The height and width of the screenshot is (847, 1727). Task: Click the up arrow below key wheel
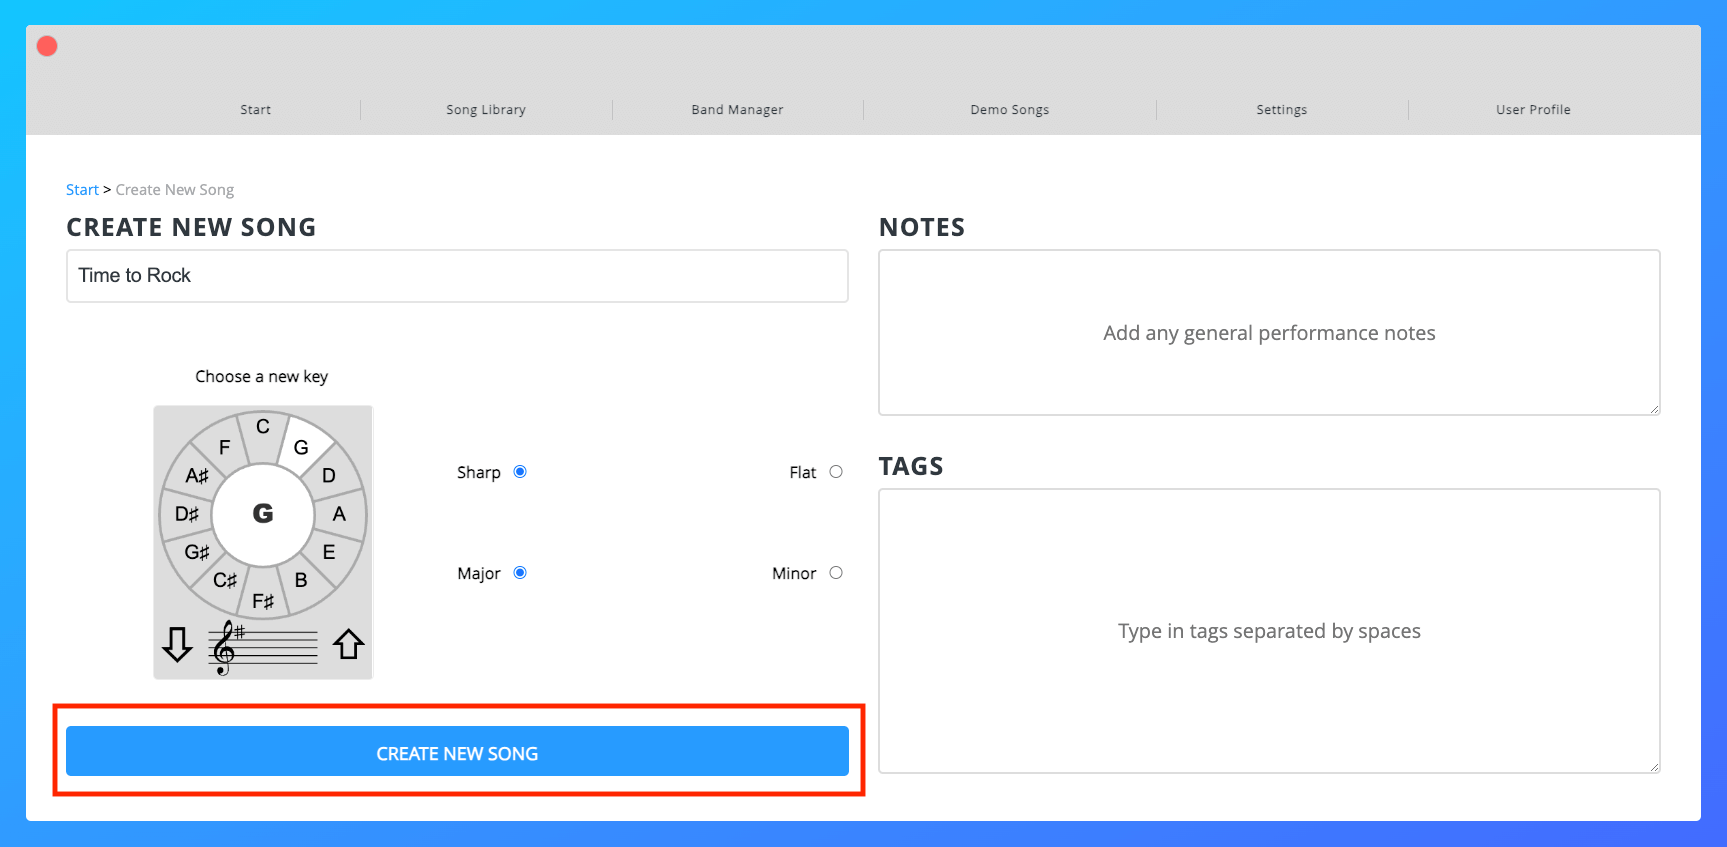(348, 645)
